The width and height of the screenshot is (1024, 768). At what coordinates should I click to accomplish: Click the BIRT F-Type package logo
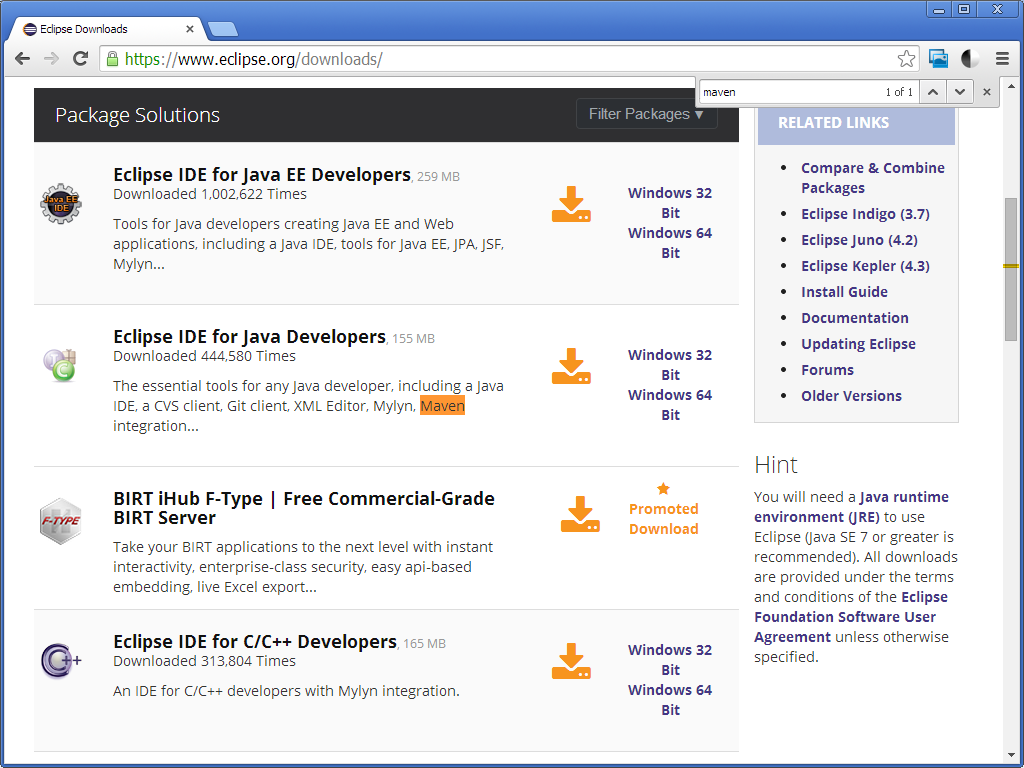[x=60, y=521]
